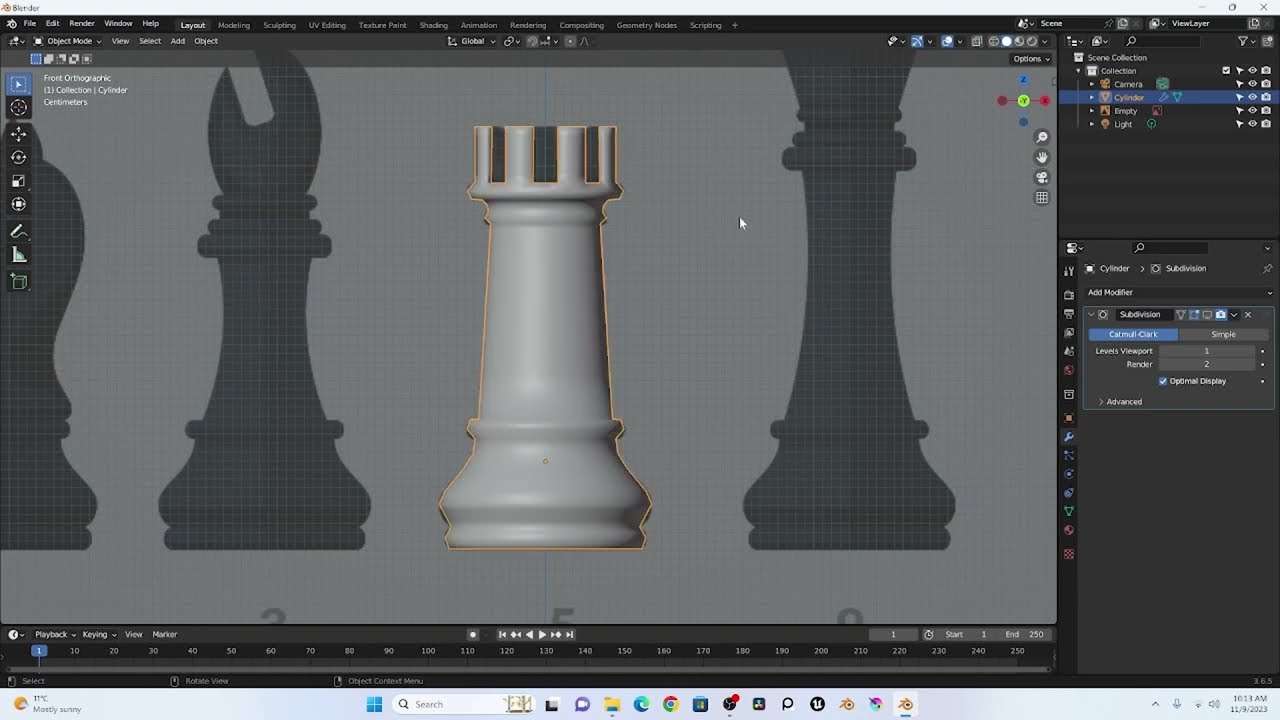Toggle X-Ray mode
Image resolution: width=1280 pixels, height=720 pixels.
977,41
